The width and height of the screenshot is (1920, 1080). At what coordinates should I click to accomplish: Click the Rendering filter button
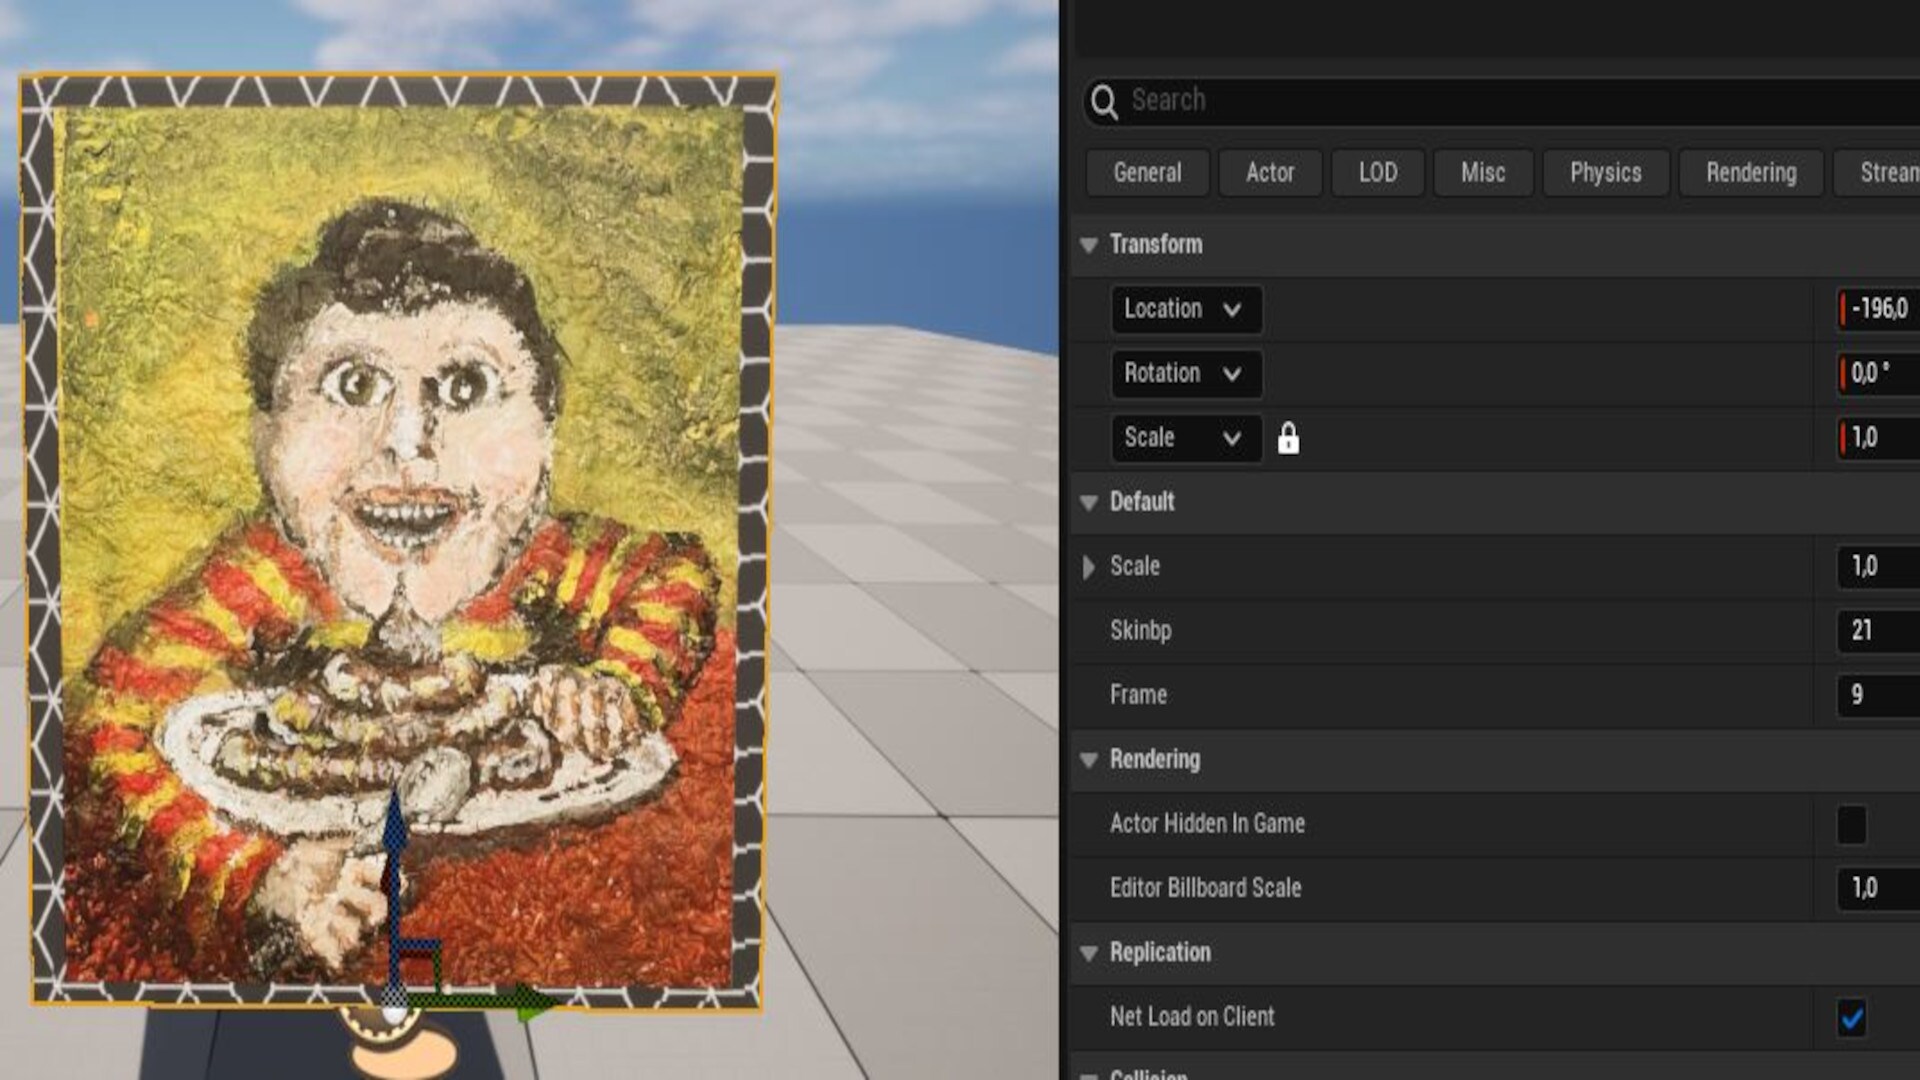pos(1750,173)
